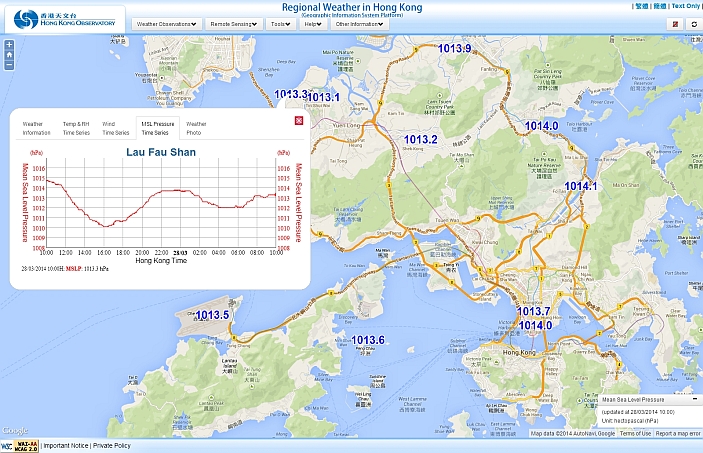Open the Text Only version link
Screen dimensions: 703x453
(686, 6)
